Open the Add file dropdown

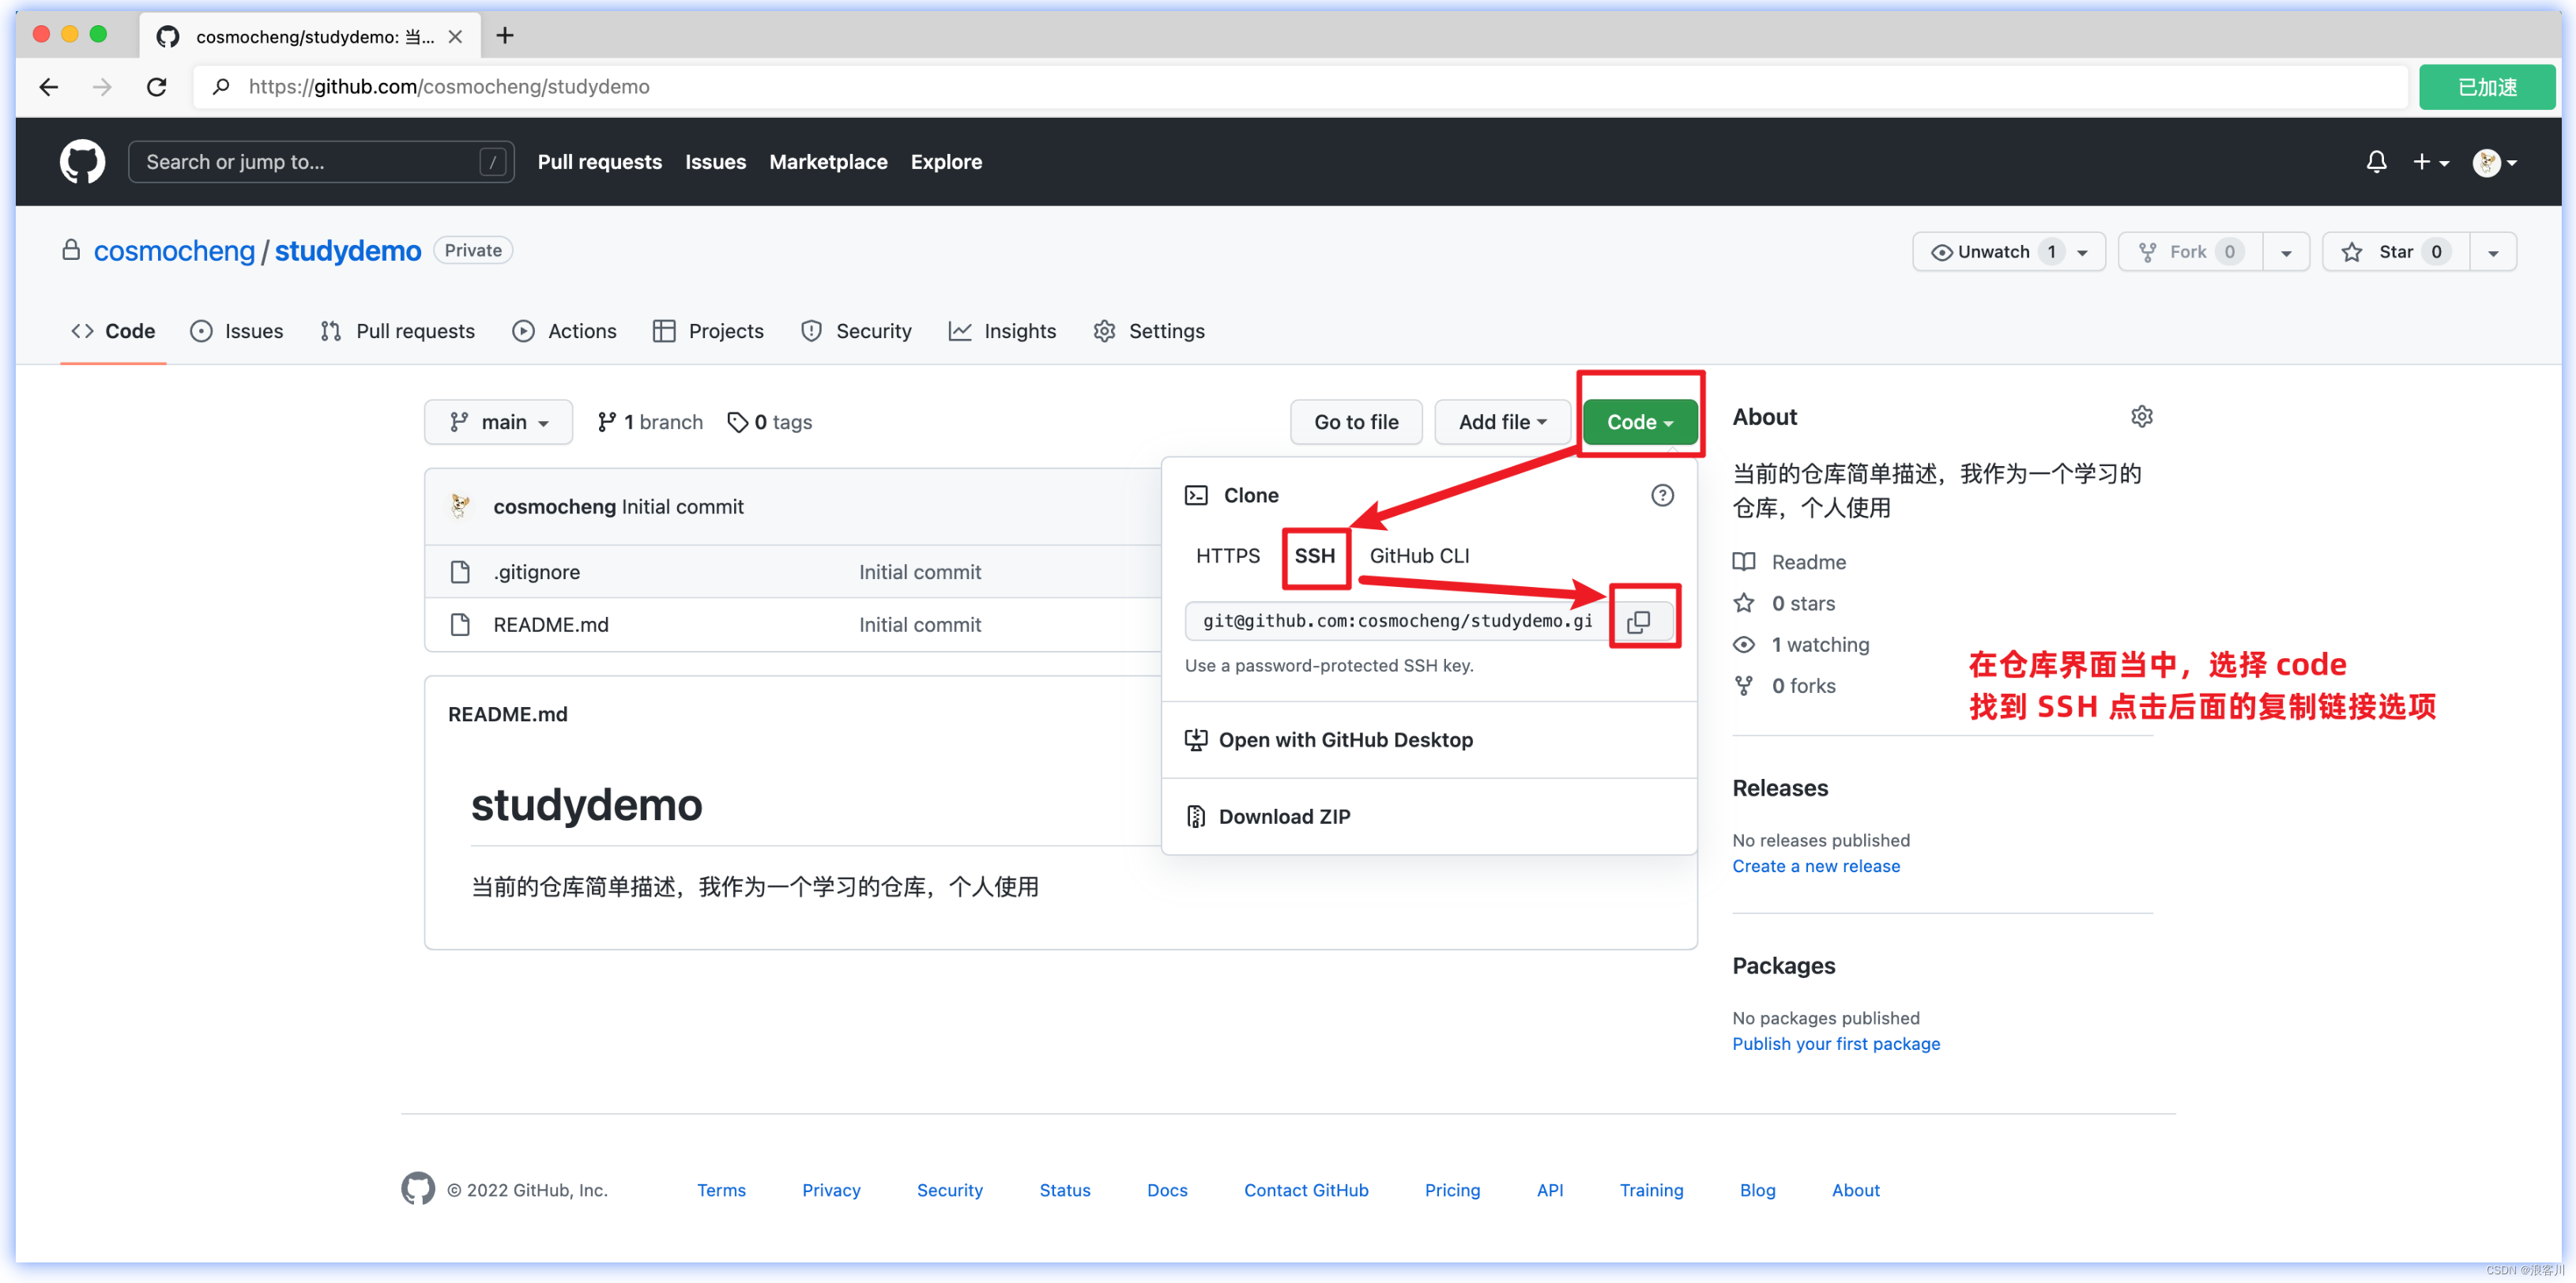click(1502, 422)
